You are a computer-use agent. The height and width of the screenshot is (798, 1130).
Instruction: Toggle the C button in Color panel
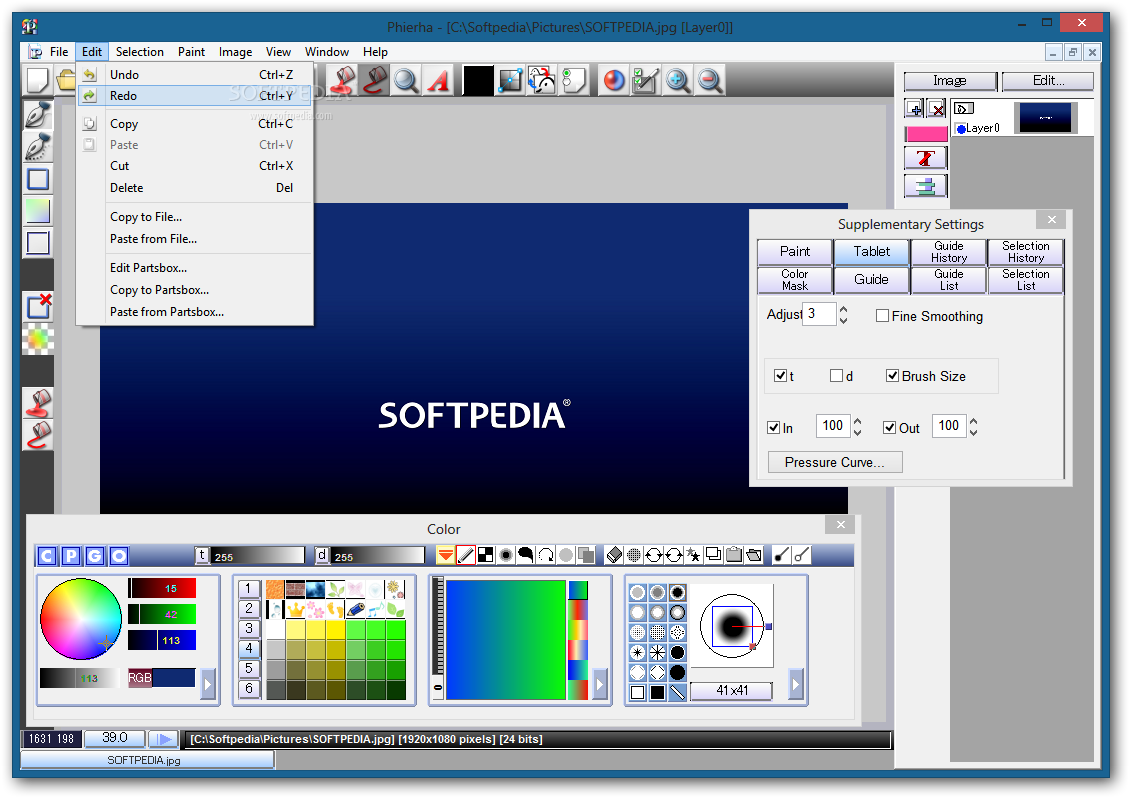47,555
